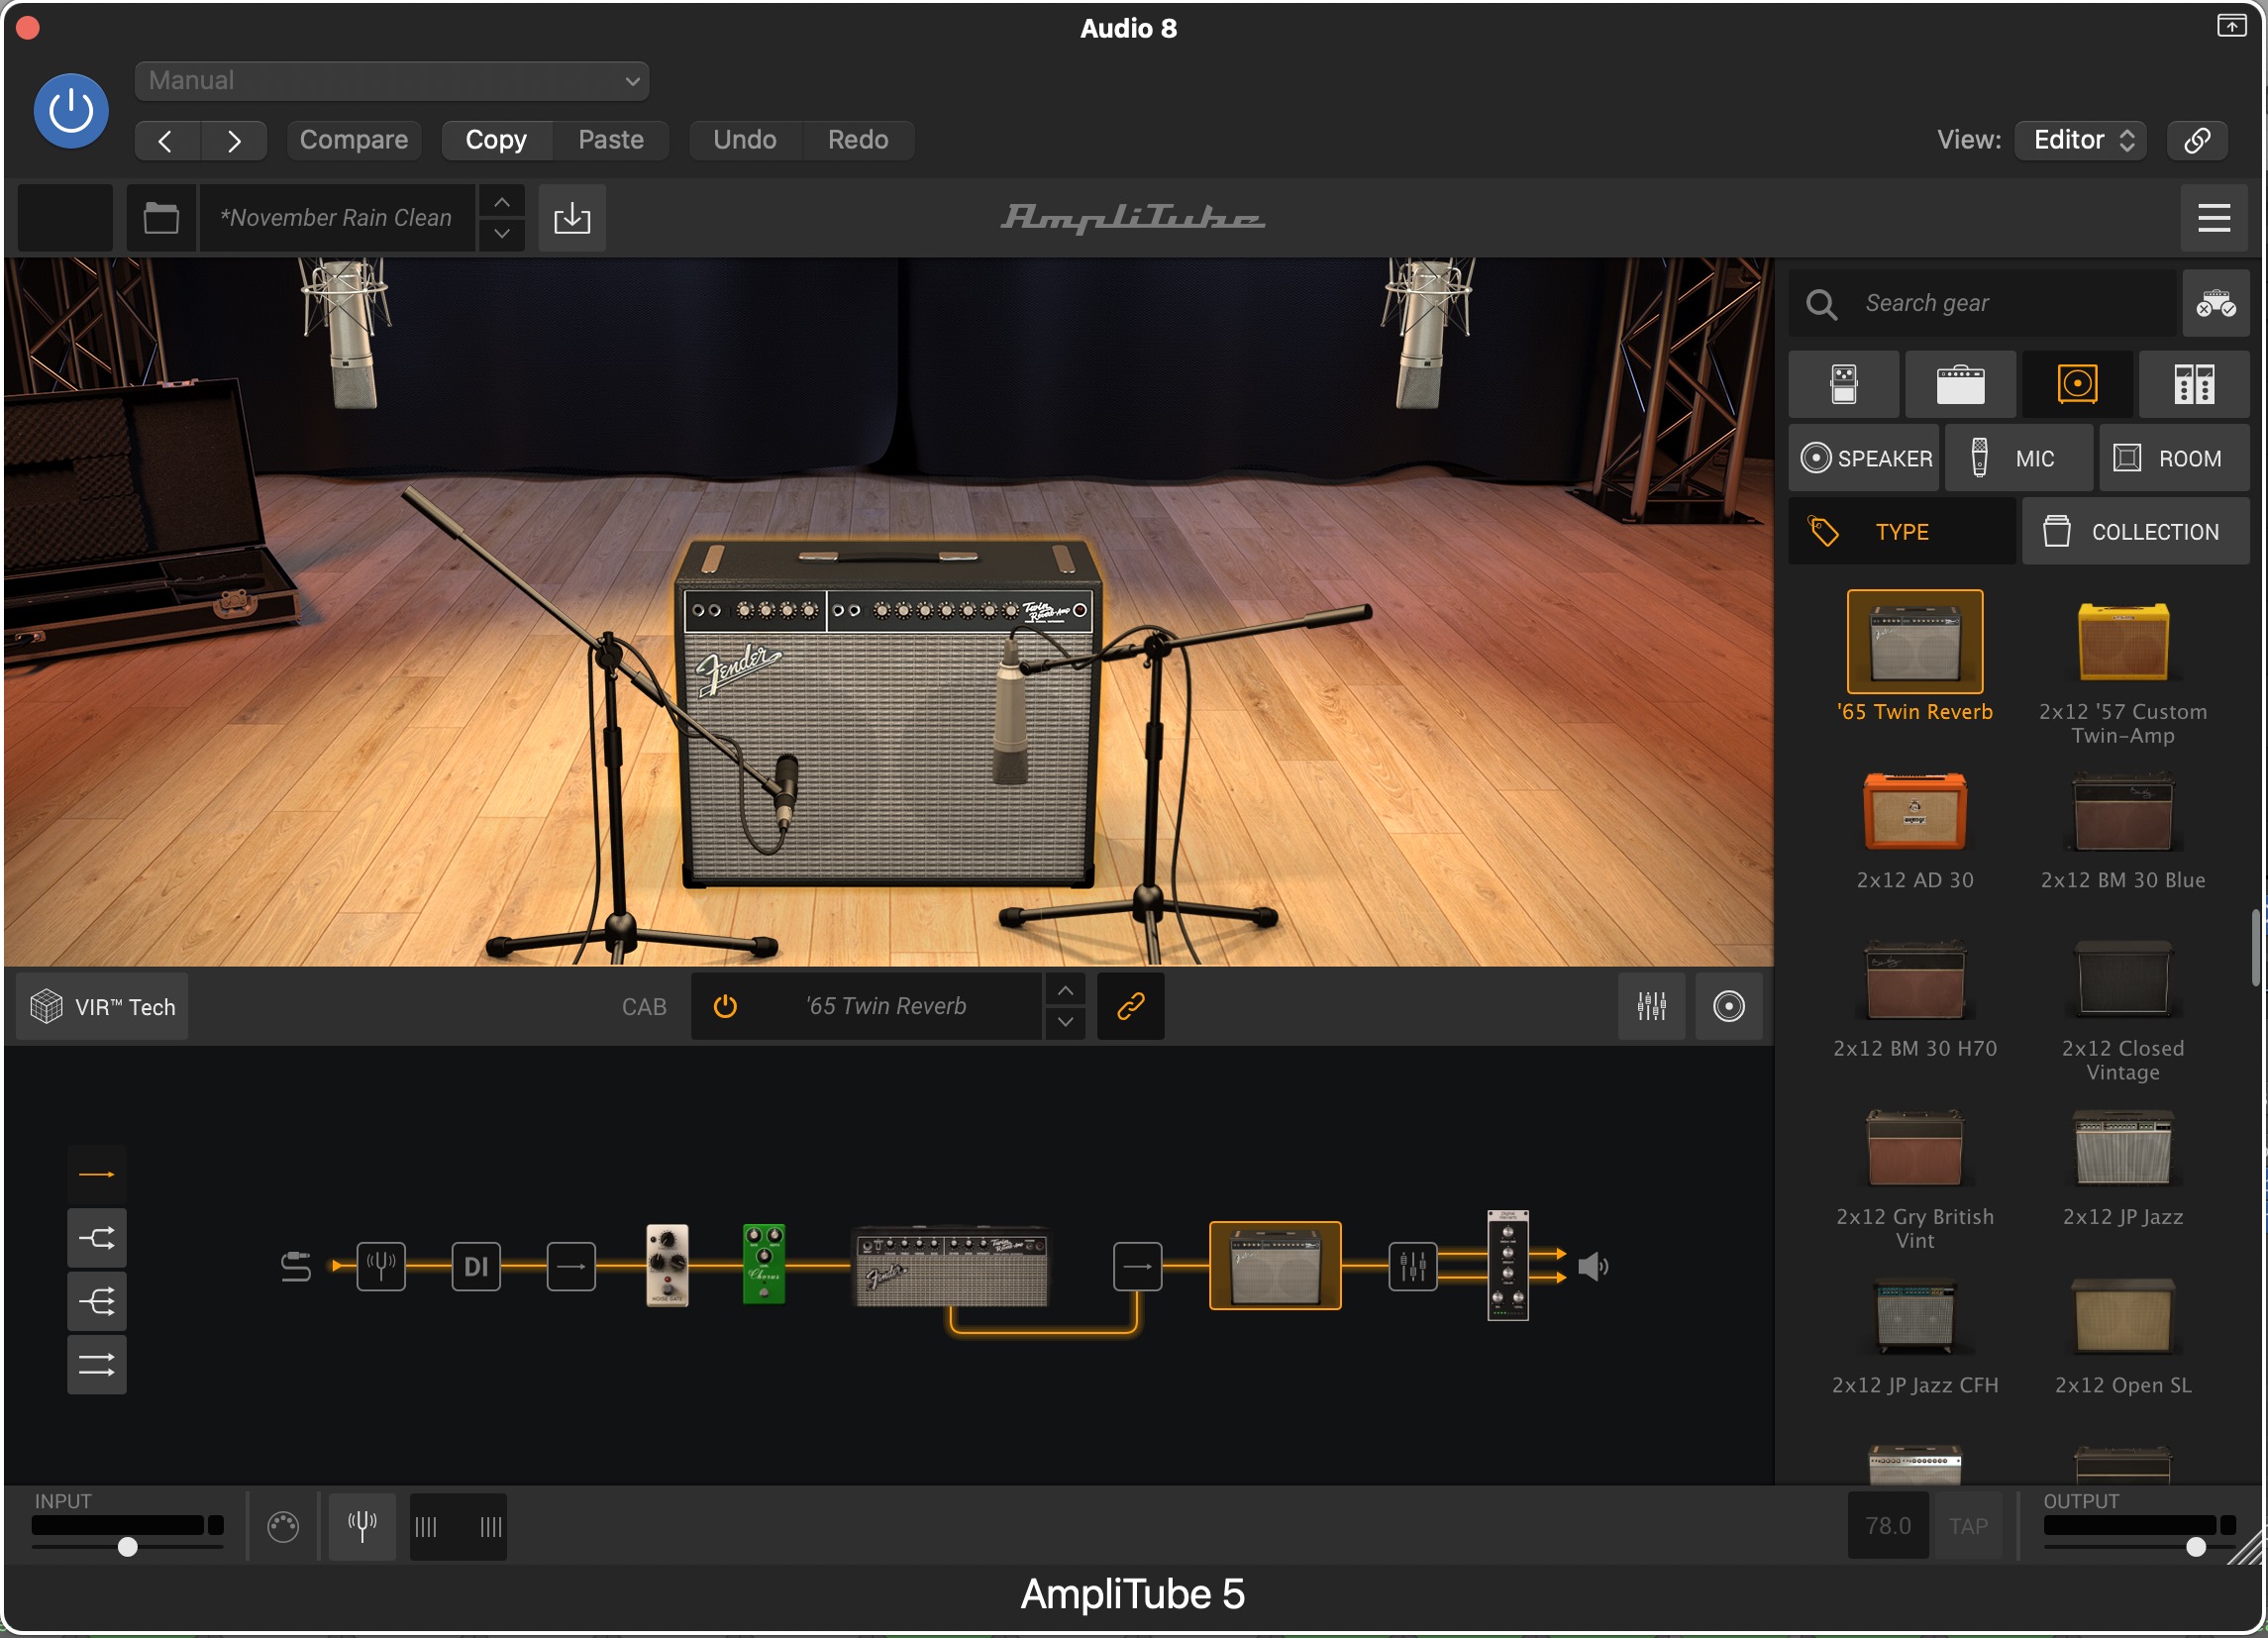The image size is (2268, 1638).
Task: Open the Manual preset dropdown
Action: [392, 81]
